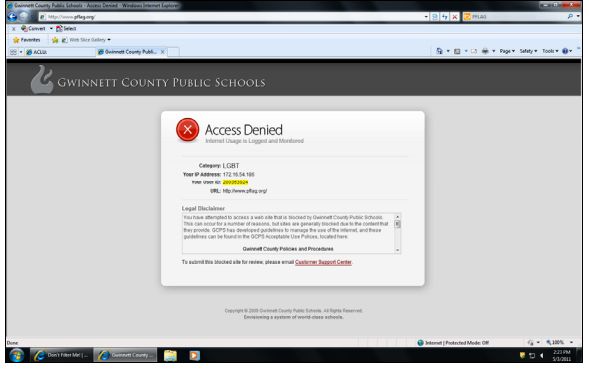The image size is (589, 369).
Task: Open the zoom level dropdown arrow
Action: click(571, 343)
